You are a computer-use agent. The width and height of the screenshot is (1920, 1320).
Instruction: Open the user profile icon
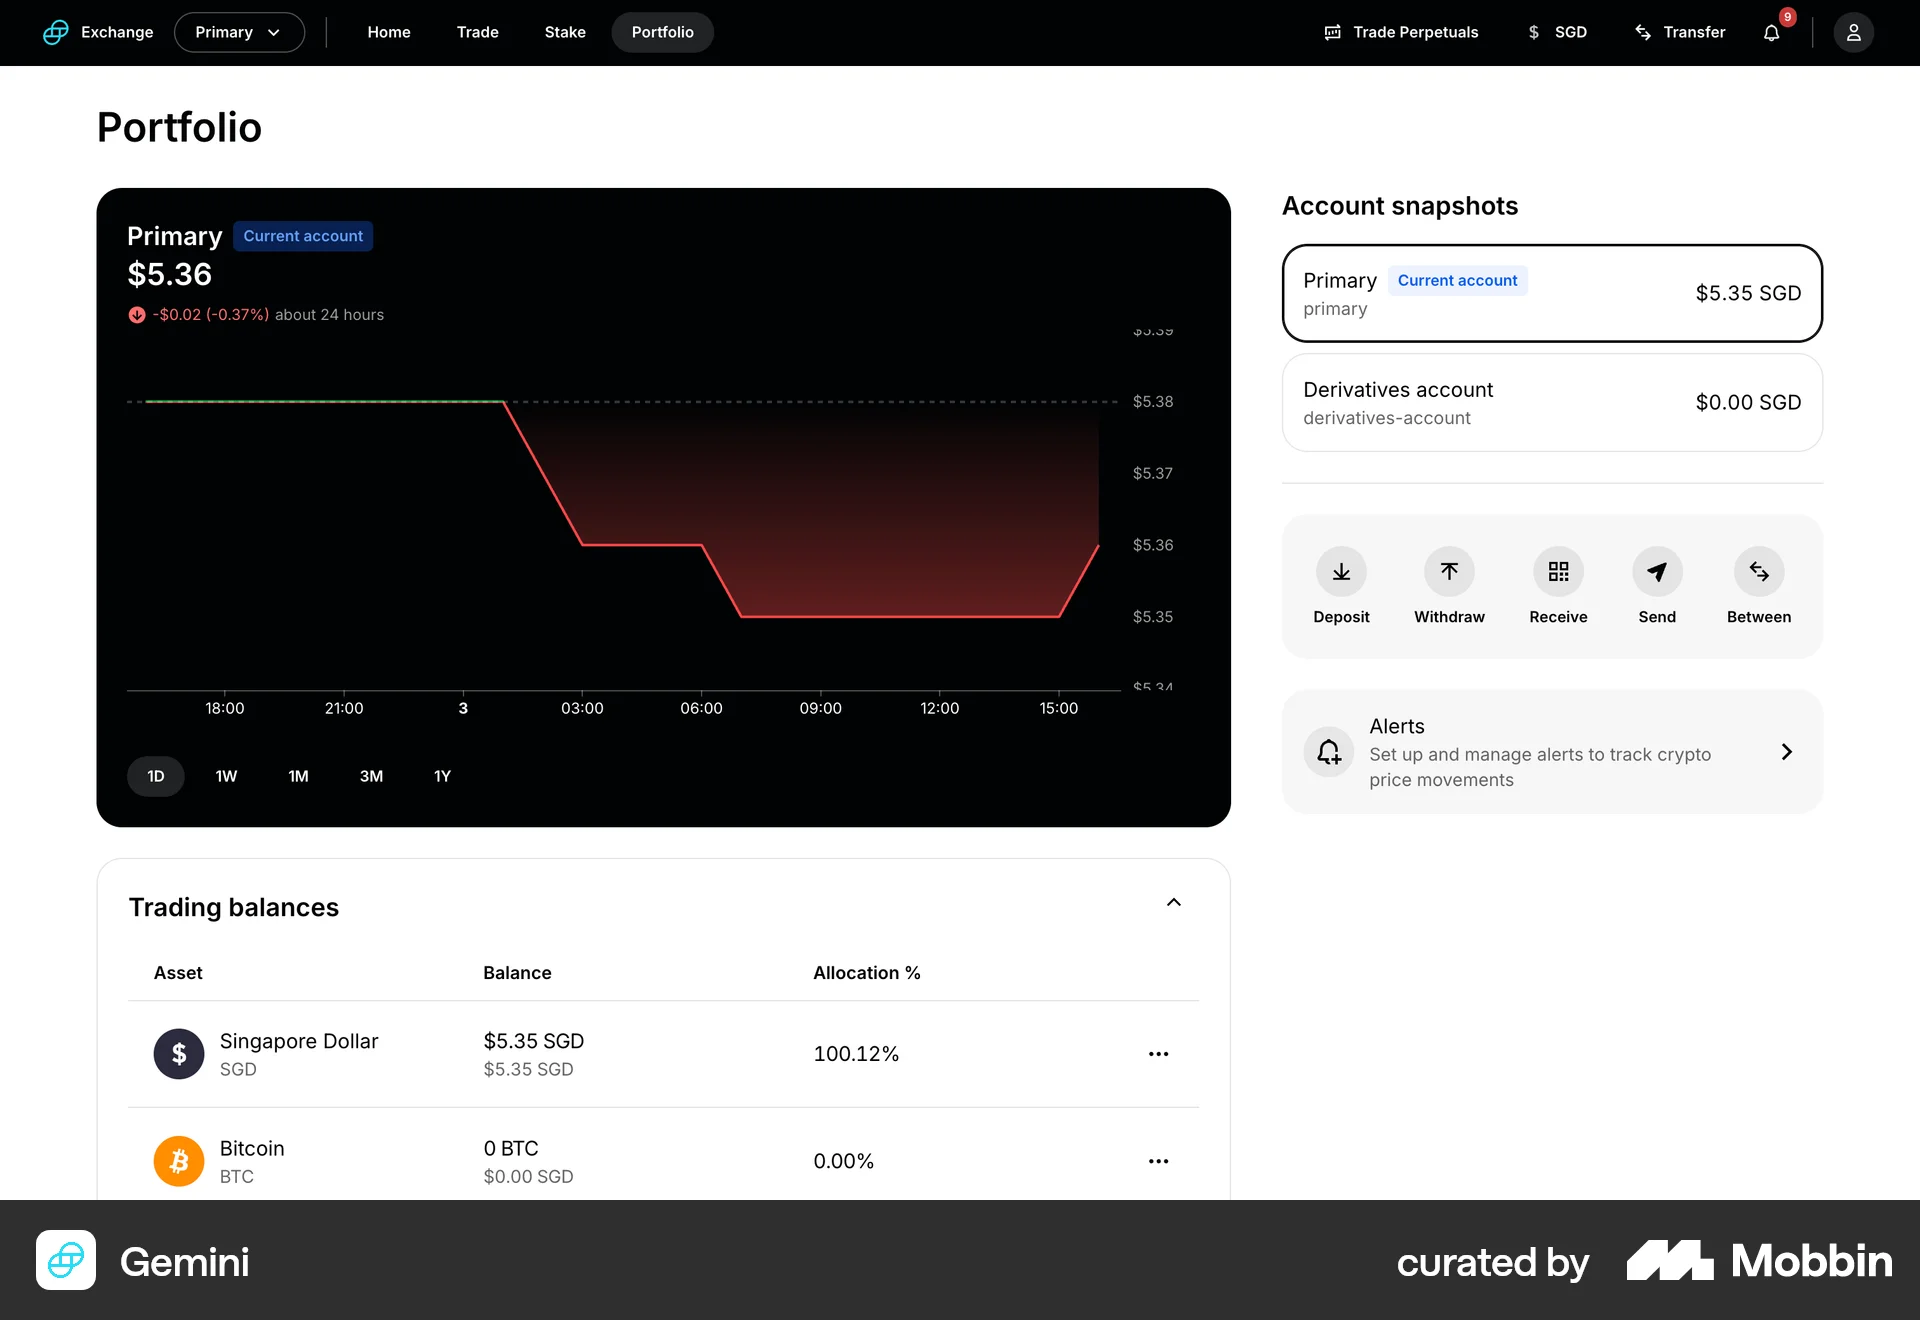click(1853, 32)
